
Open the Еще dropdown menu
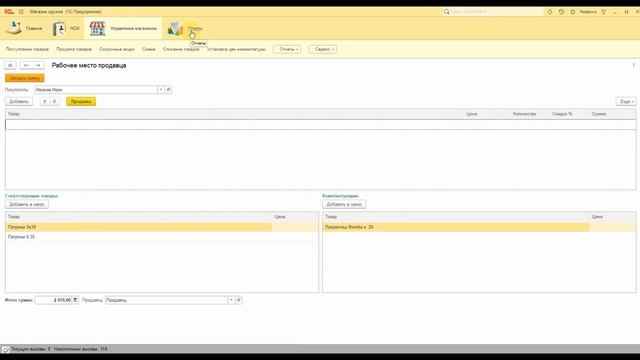click(x=626, y=101)
